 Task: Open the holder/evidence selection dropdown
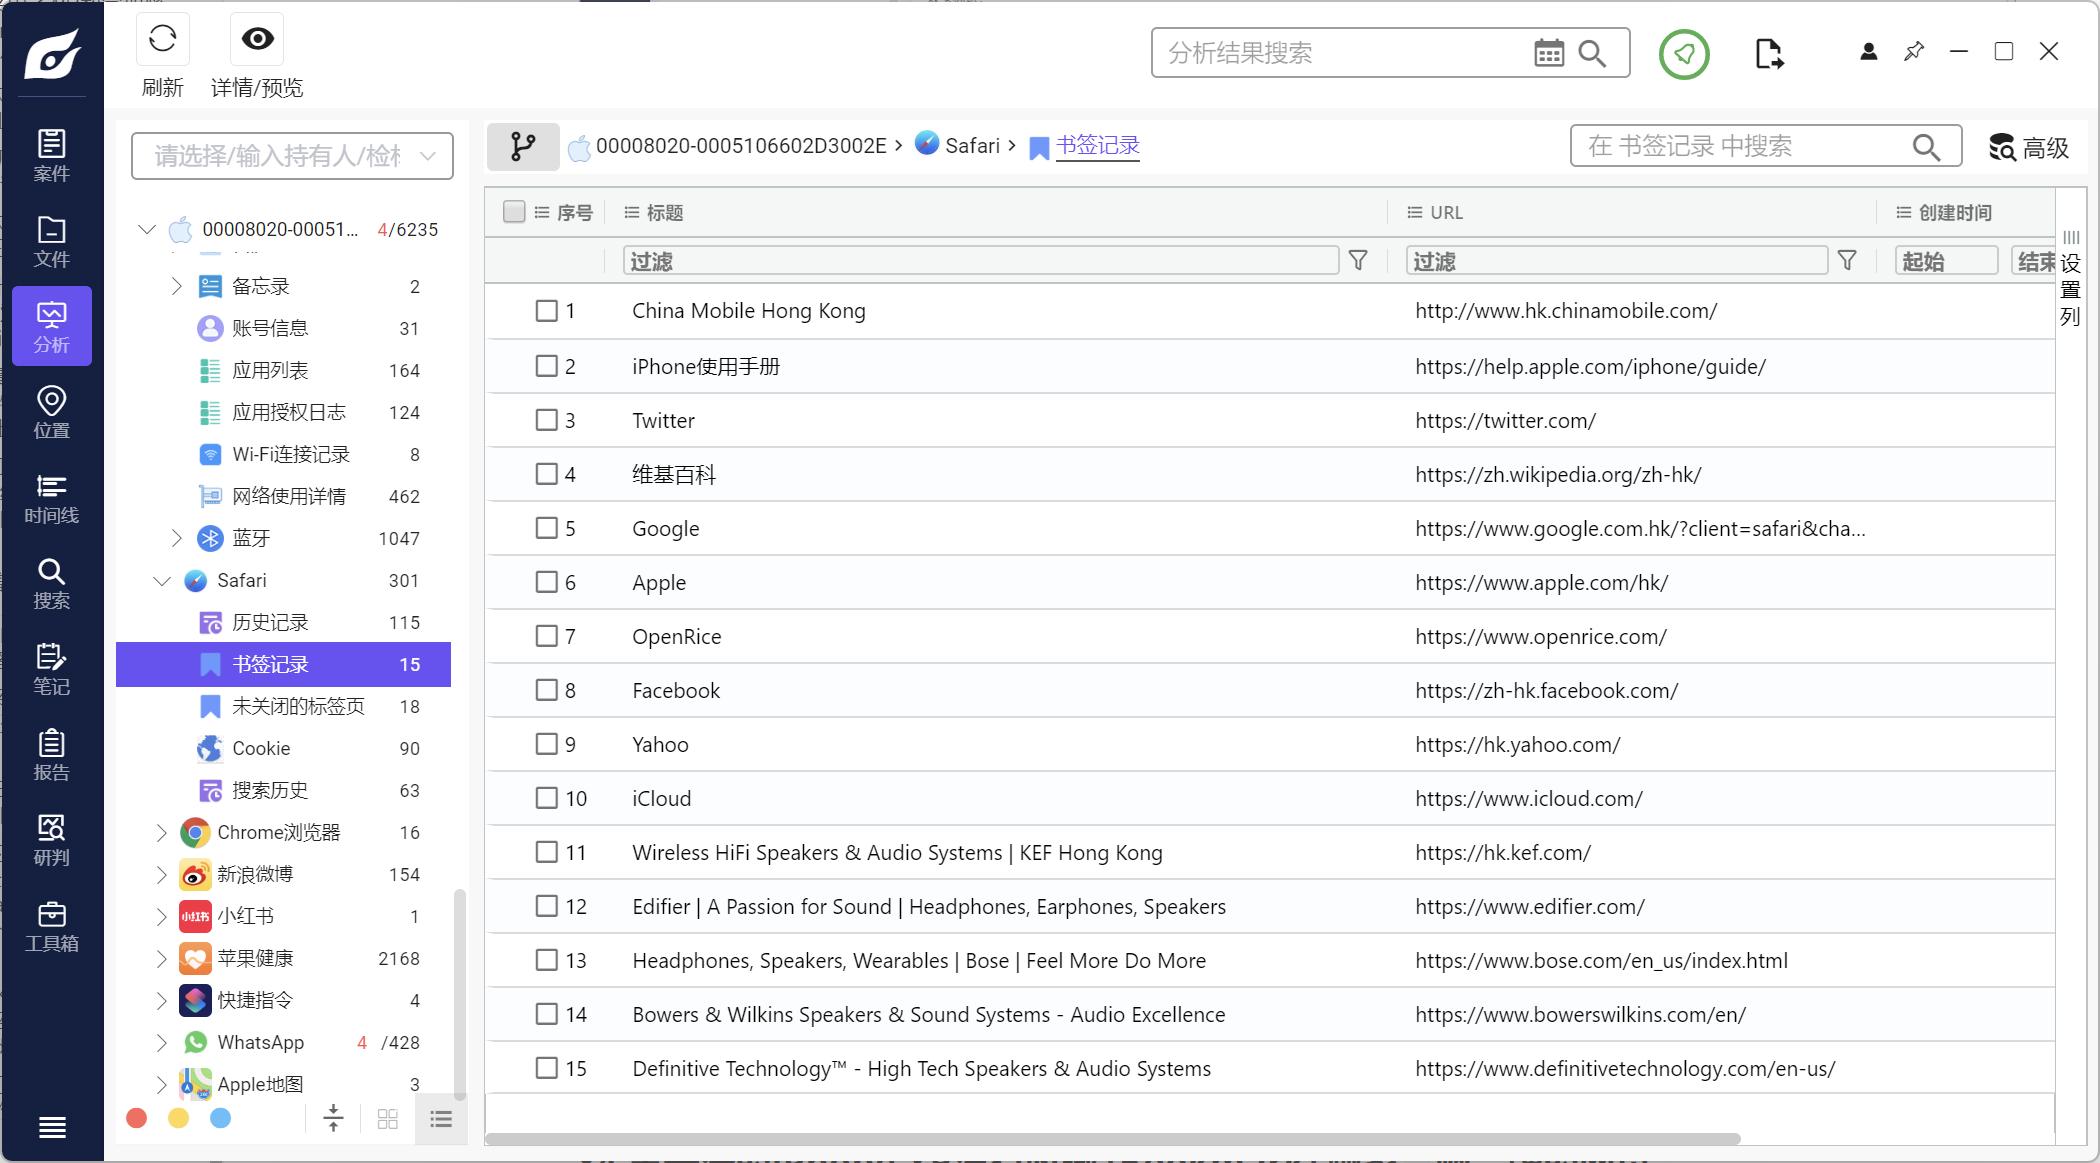[x=292, y=156]
